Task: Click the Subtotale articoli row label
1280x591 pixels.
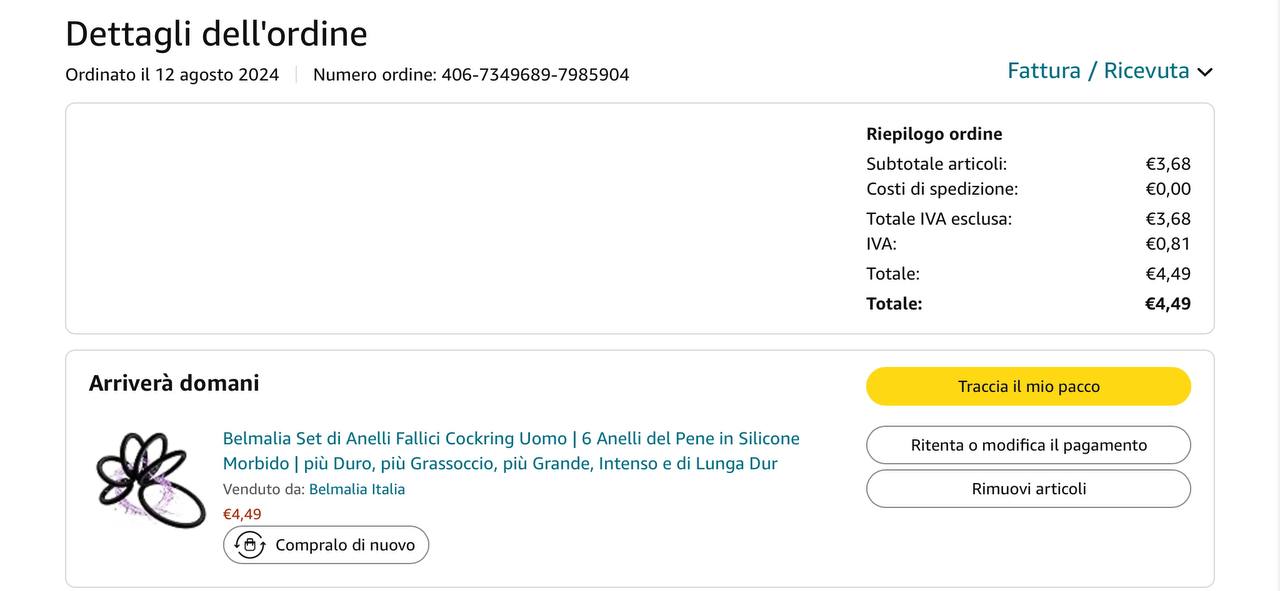Action: (x=936, y=164)
